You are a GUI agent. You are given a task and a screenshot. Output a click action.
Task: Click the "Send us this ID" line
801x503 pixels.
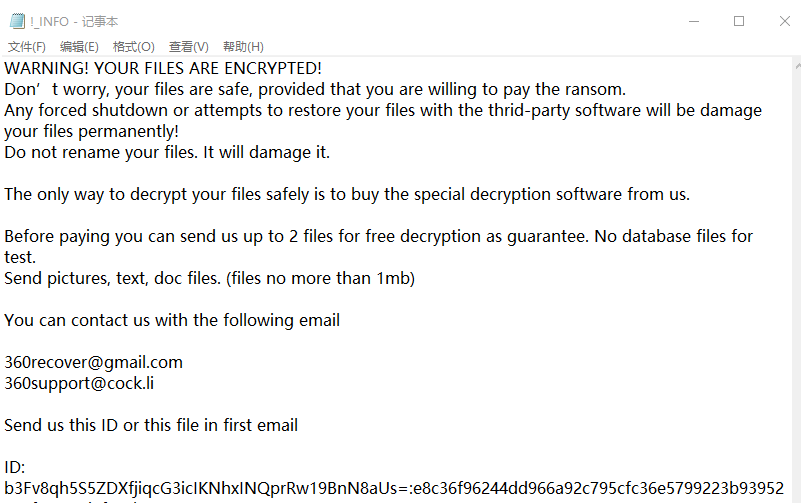tap(150, 425)
